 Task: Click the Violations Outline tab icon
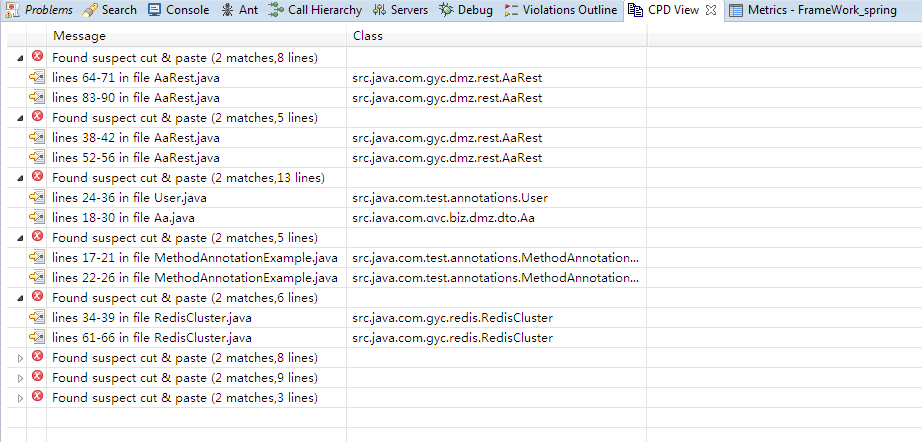511,10
